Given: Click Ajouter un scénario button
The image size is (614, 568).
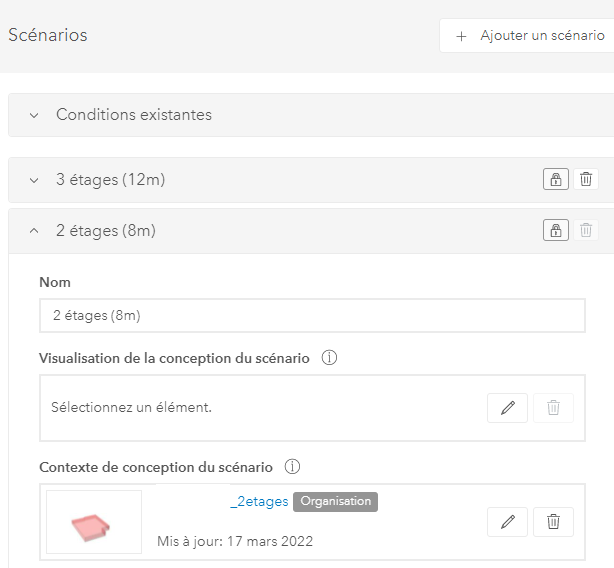Looking at the screenshot, I should [527, 36].
